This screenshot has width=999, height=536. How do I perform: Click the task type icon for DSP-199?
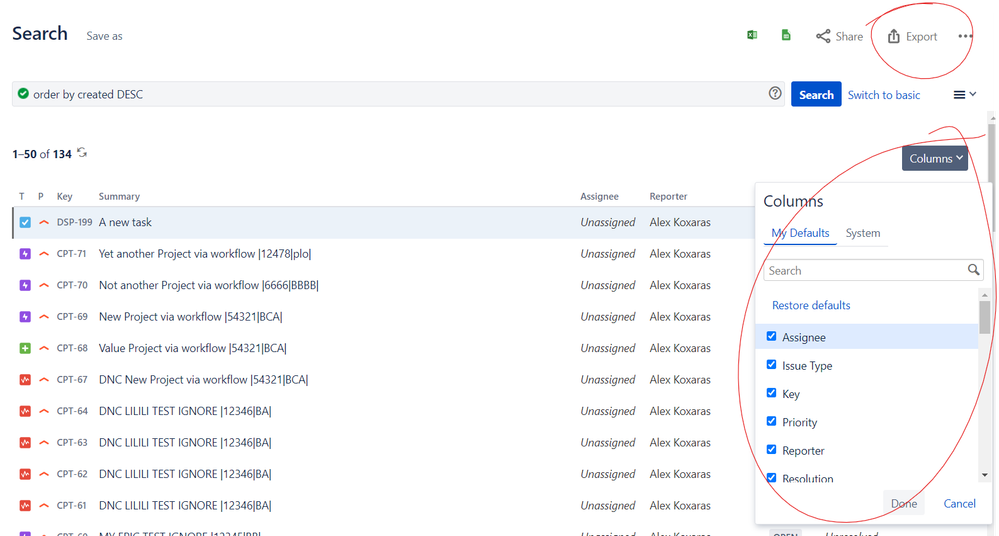pyautogui.click(x=25, y=222)
